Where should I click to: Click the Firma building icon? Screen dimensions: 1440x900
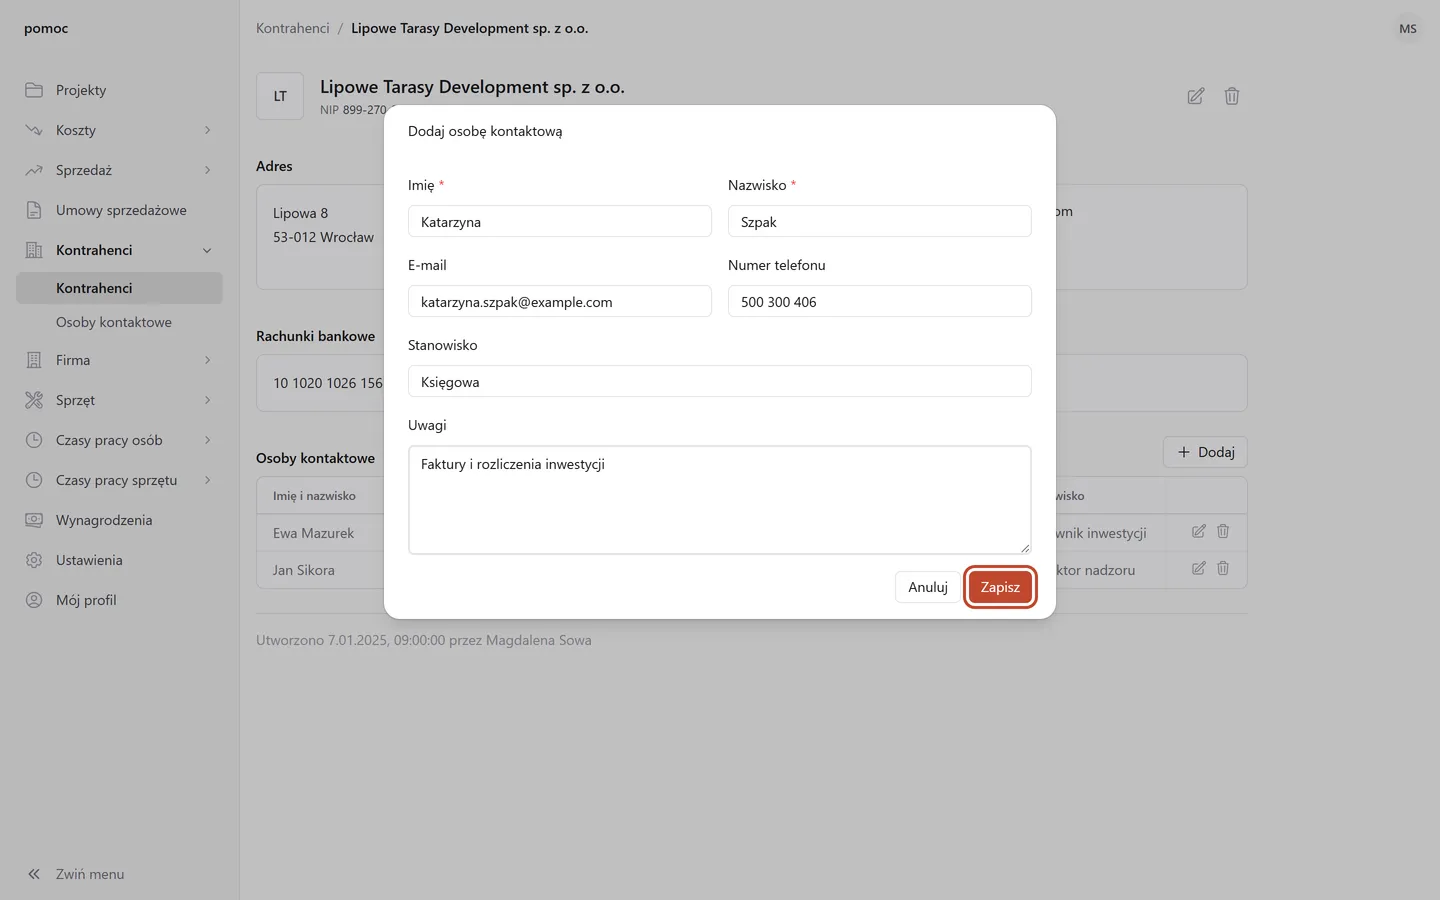point(34,360)
